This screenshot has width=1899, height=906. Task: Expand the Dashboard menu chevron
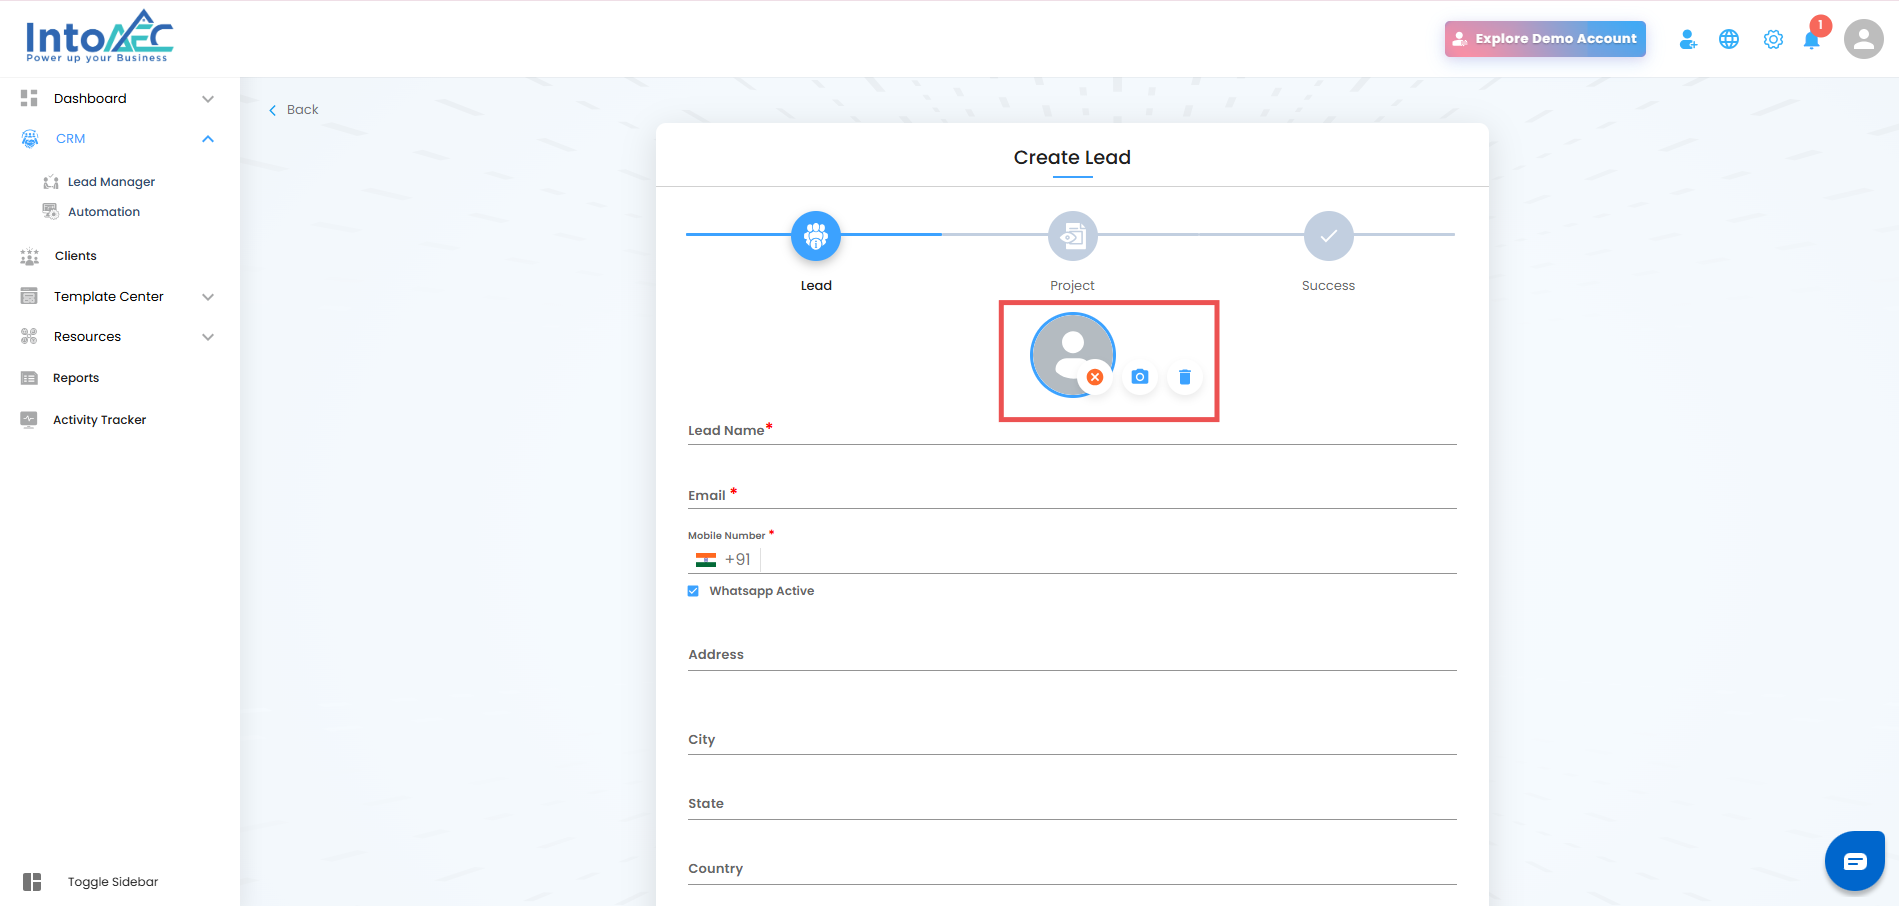(x=208, y=99)
